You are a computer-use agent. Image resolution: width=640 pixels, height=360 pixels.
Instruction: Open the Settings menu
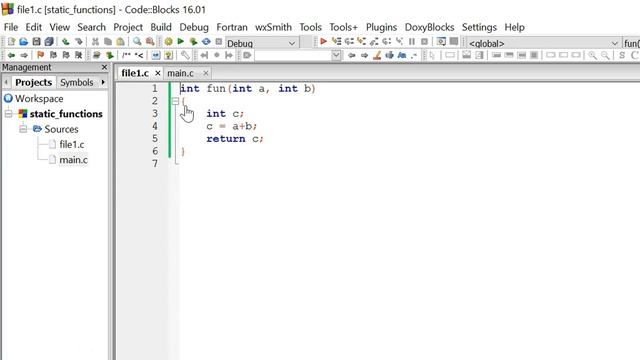coord(479,27)
